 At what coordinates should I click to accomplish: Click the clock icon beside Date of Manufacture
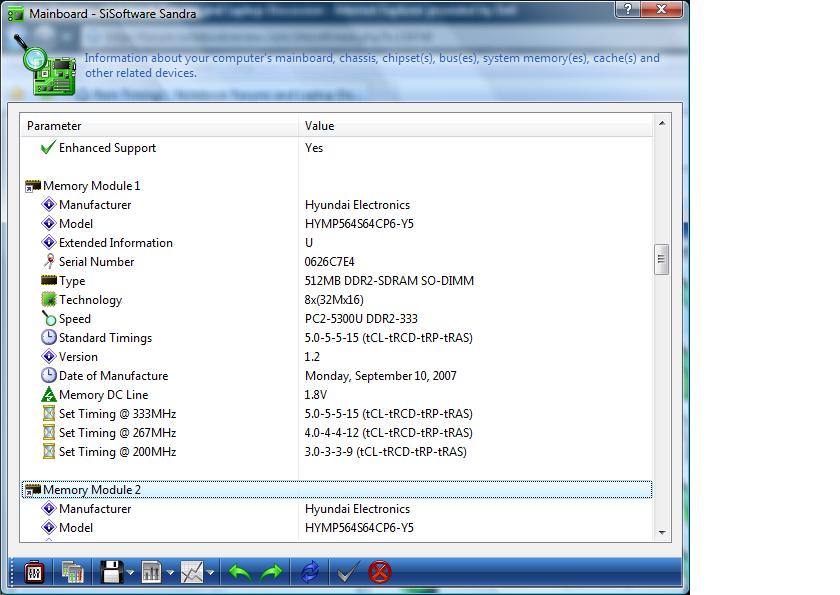(49, 375)
